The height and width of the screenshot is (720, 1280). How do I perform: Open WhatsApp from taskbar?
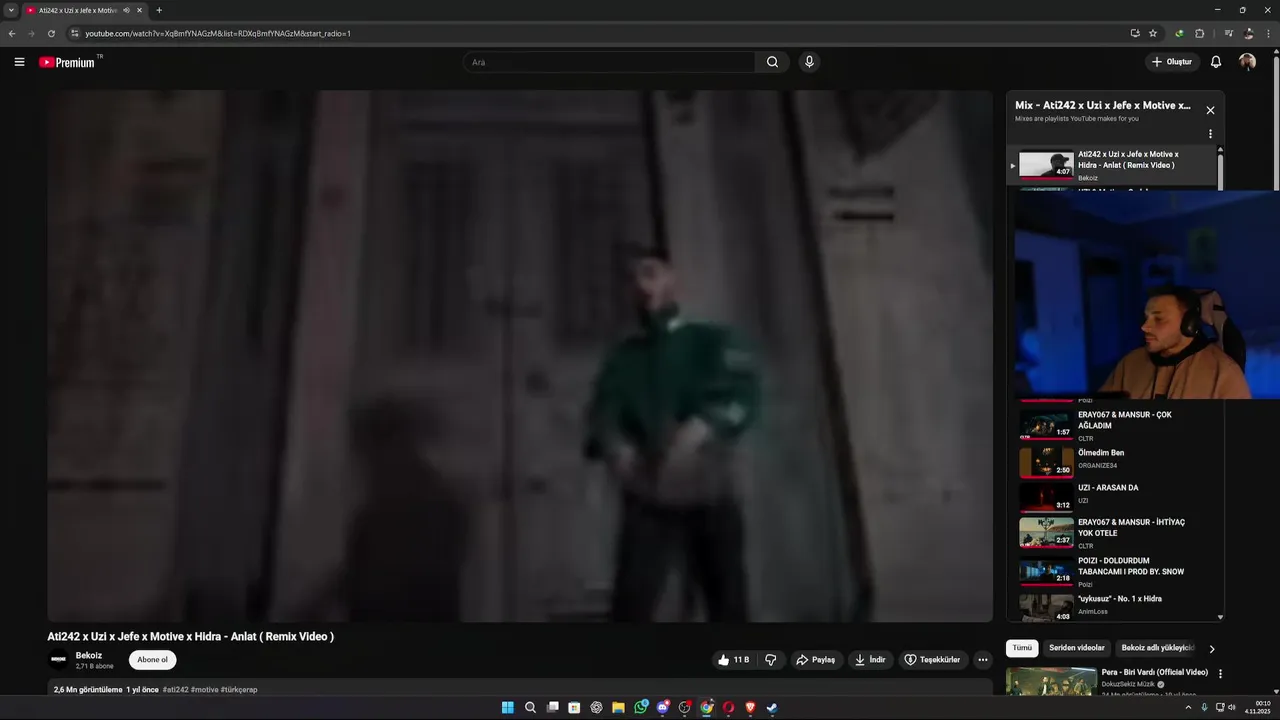pos(641,707)
